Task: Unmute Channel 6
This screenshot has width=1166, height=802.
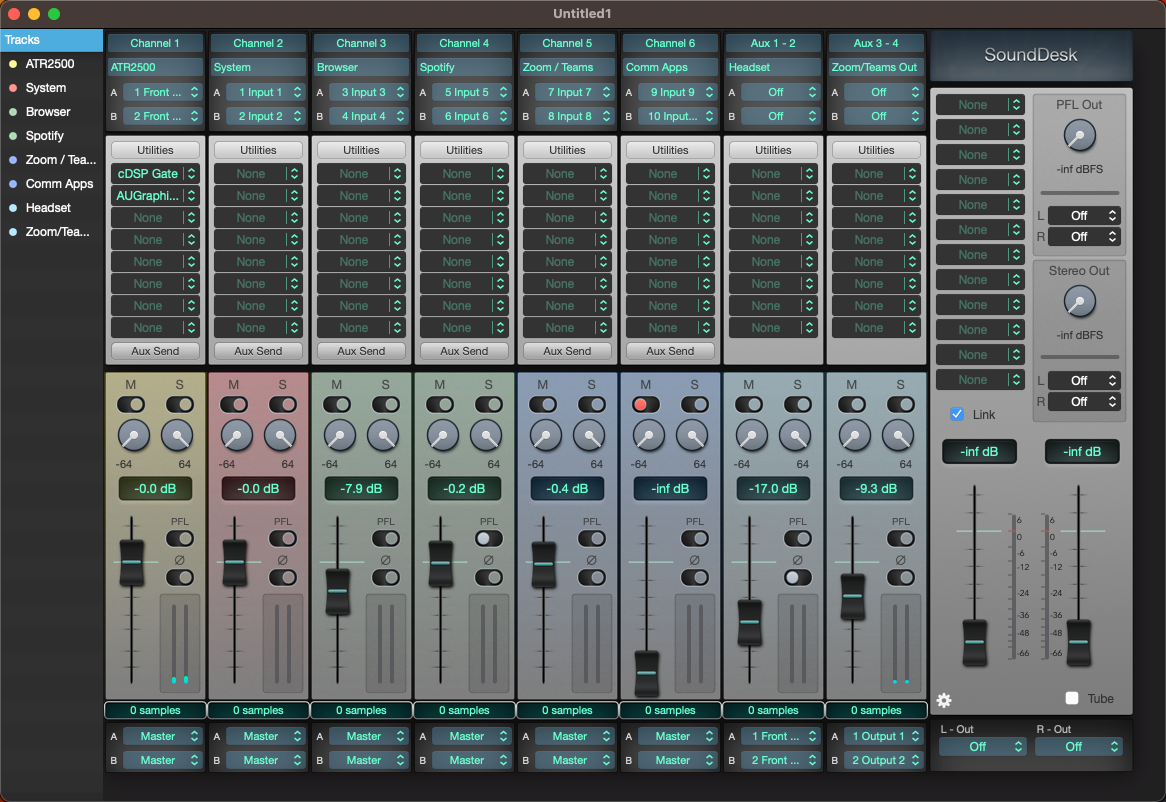Action: click(646, 405)
